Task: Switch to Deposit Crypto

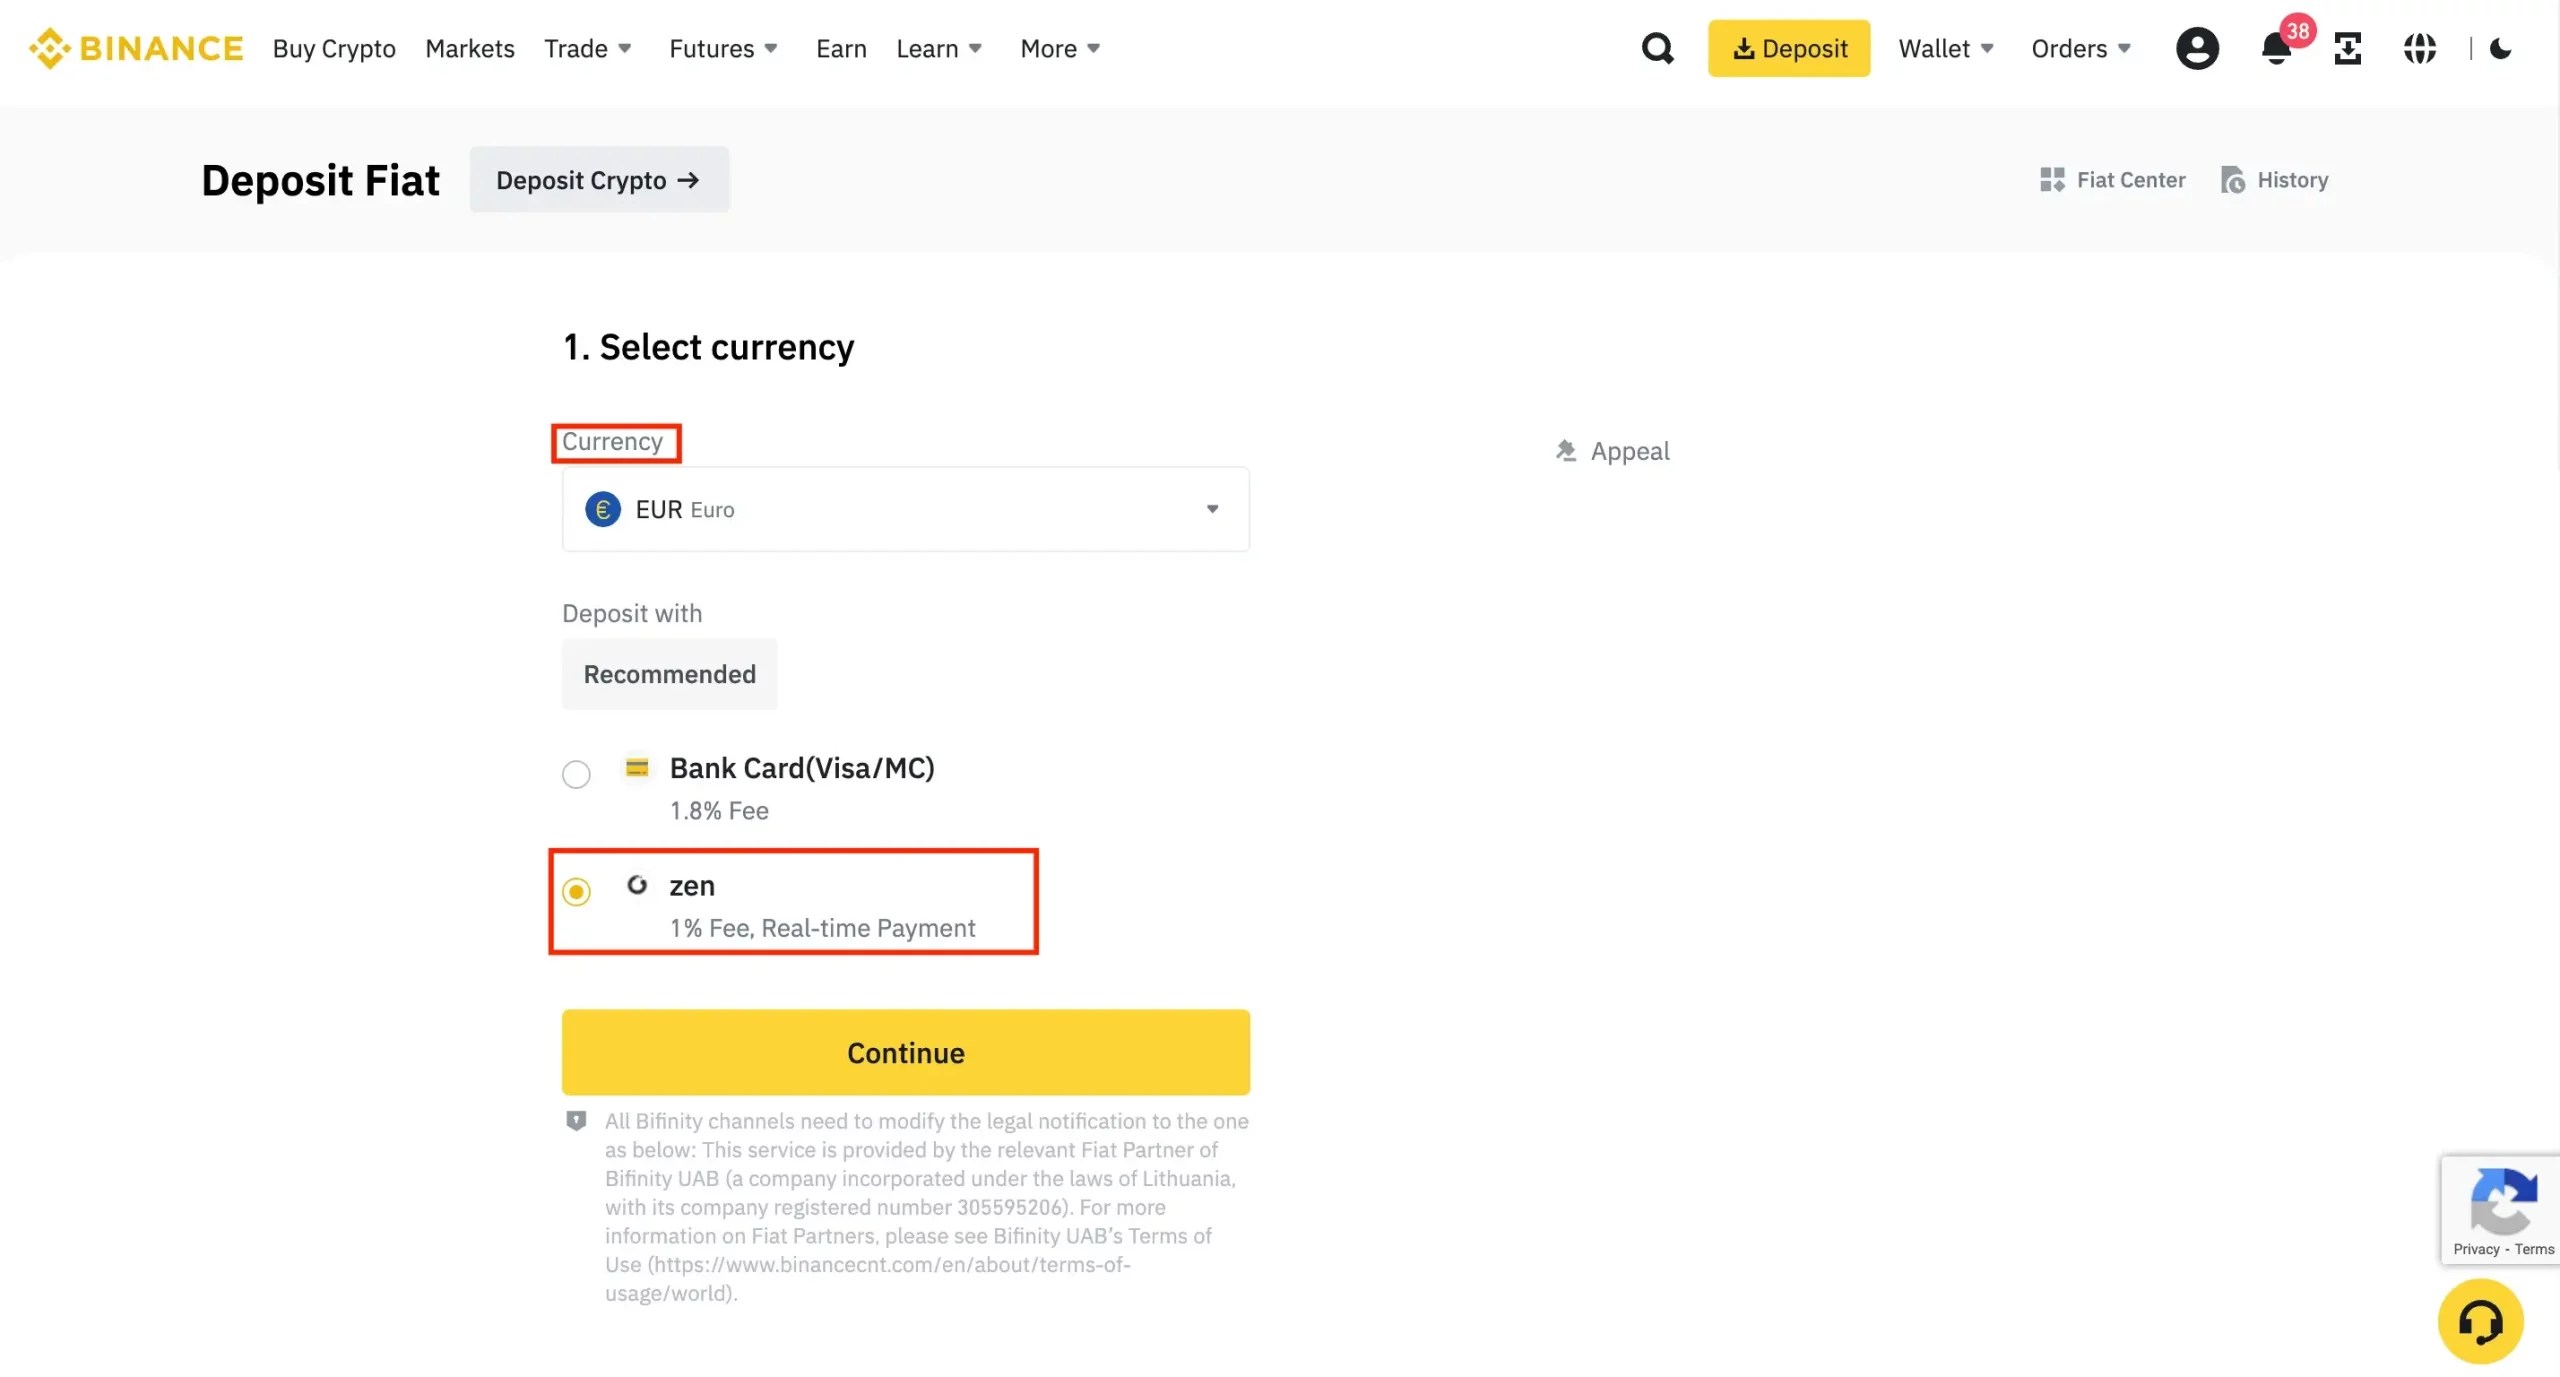Action: coord(598,179)
